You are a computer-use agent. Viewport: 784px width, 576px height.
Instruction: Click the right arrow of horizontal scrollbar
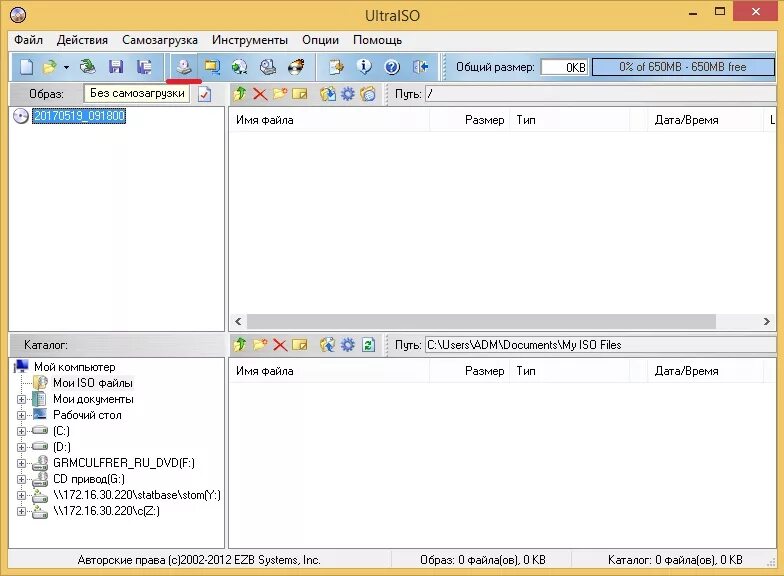(x=766, y=322)
